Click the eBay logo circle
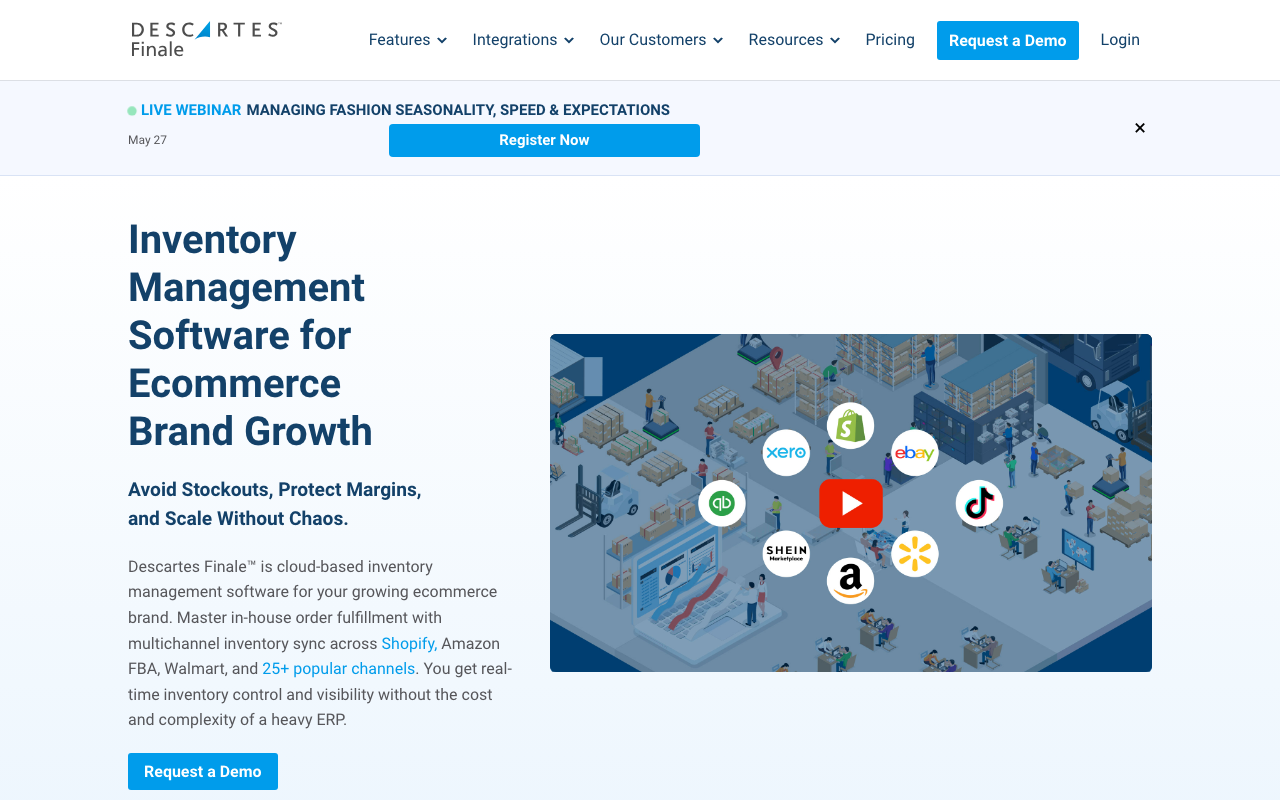Viewport: 1280px width, 800px height. 915,453
